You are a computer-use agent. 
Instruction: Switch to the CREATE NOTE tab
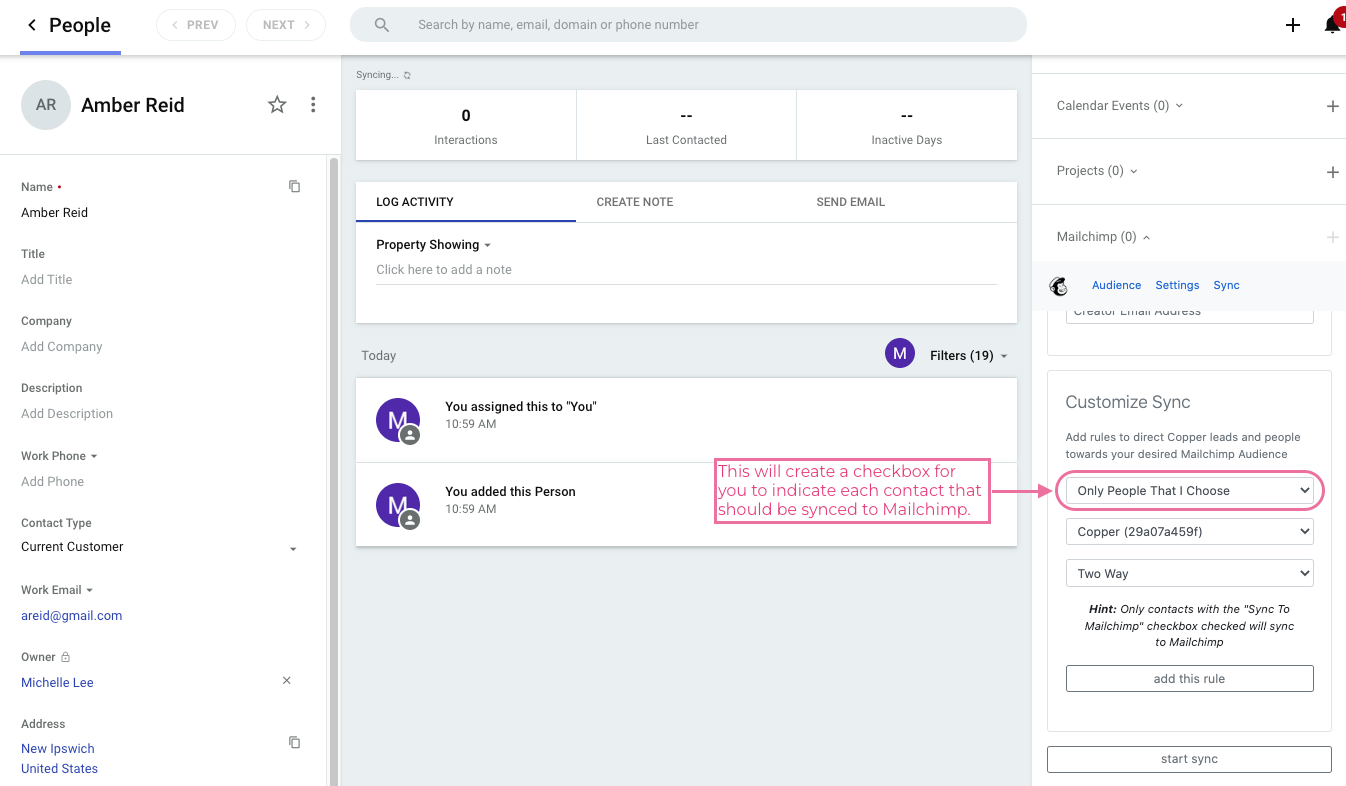point(635,202)
